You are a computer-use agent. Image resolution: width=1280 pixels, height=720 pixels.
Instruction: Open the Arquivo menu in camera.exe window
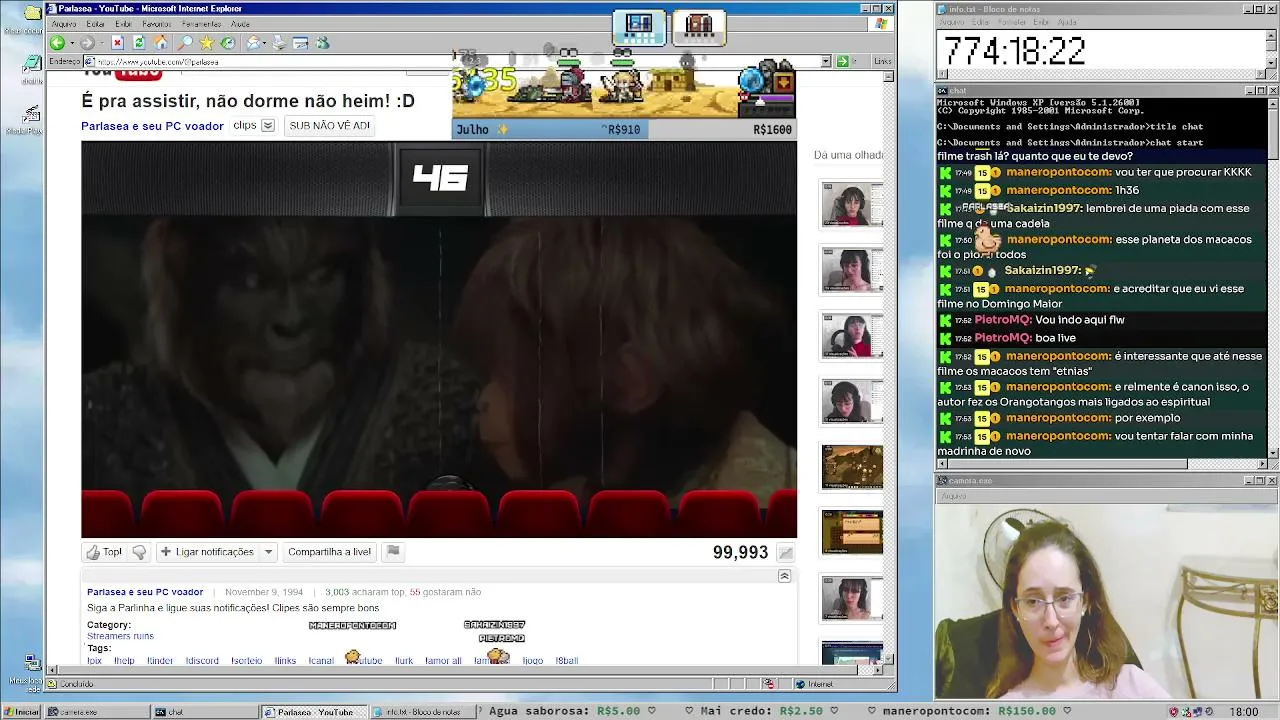(954, 496)
